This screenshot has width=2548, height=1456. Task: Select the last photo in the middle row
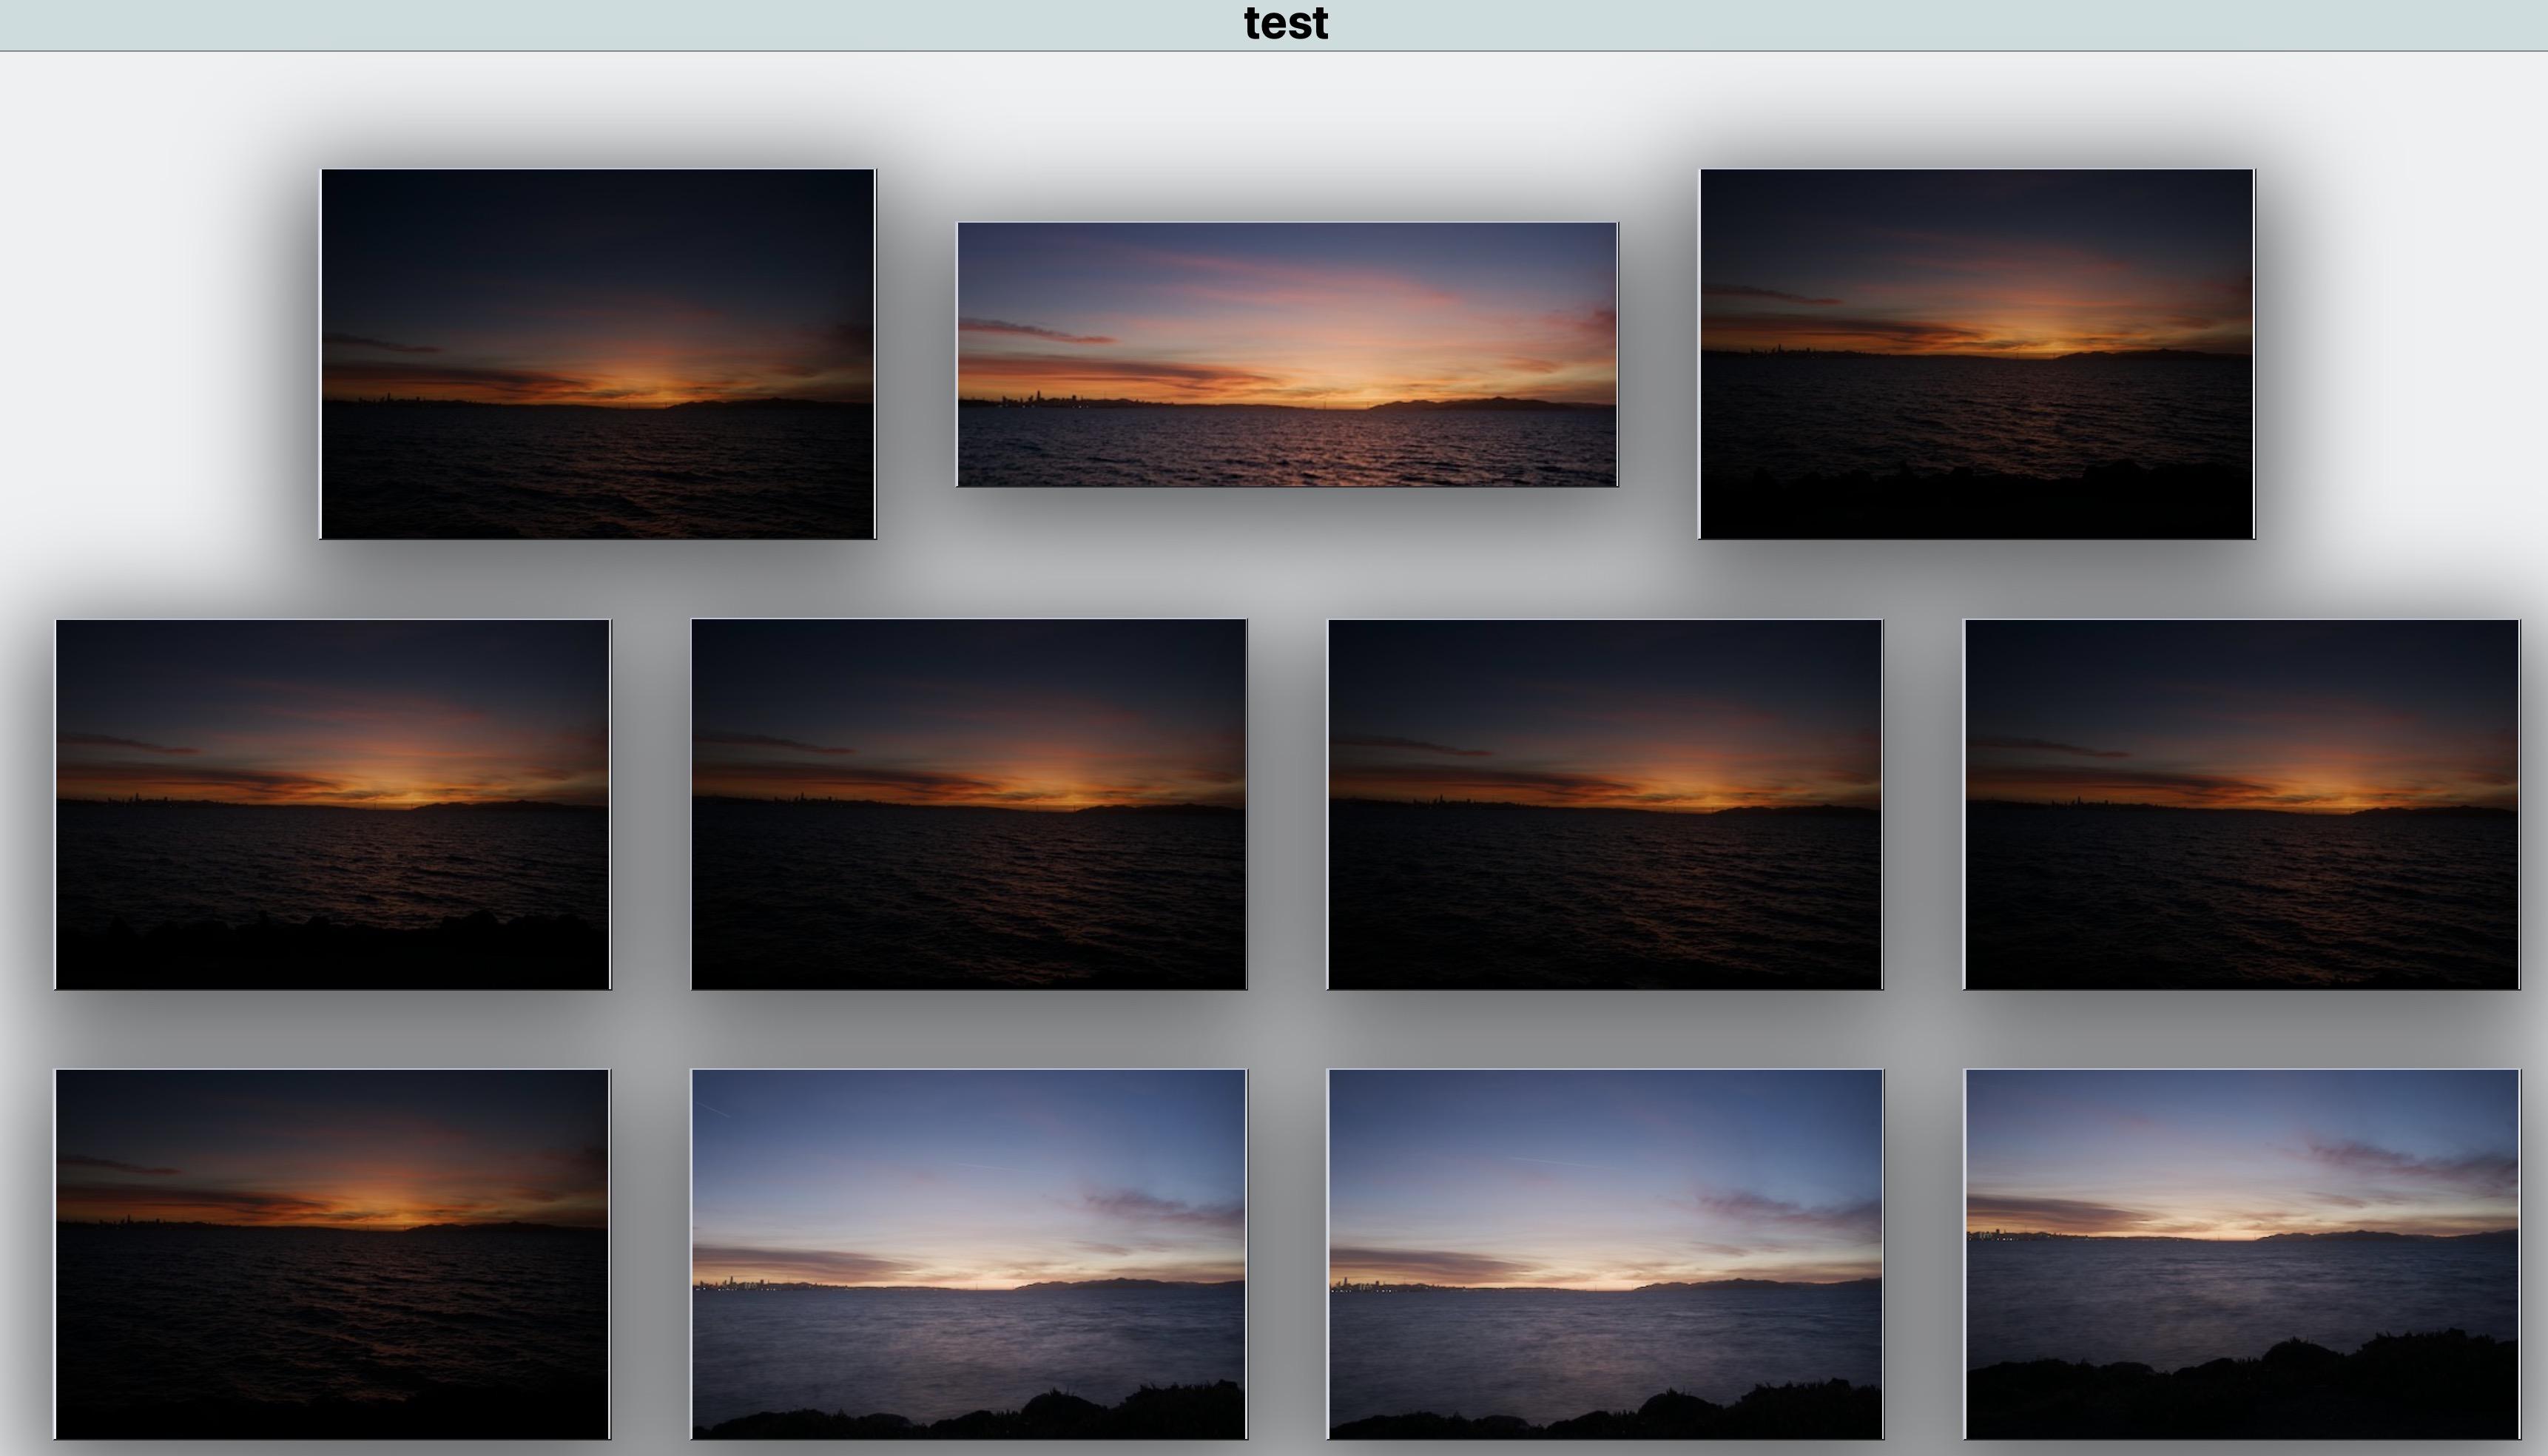click(2241, 804)
